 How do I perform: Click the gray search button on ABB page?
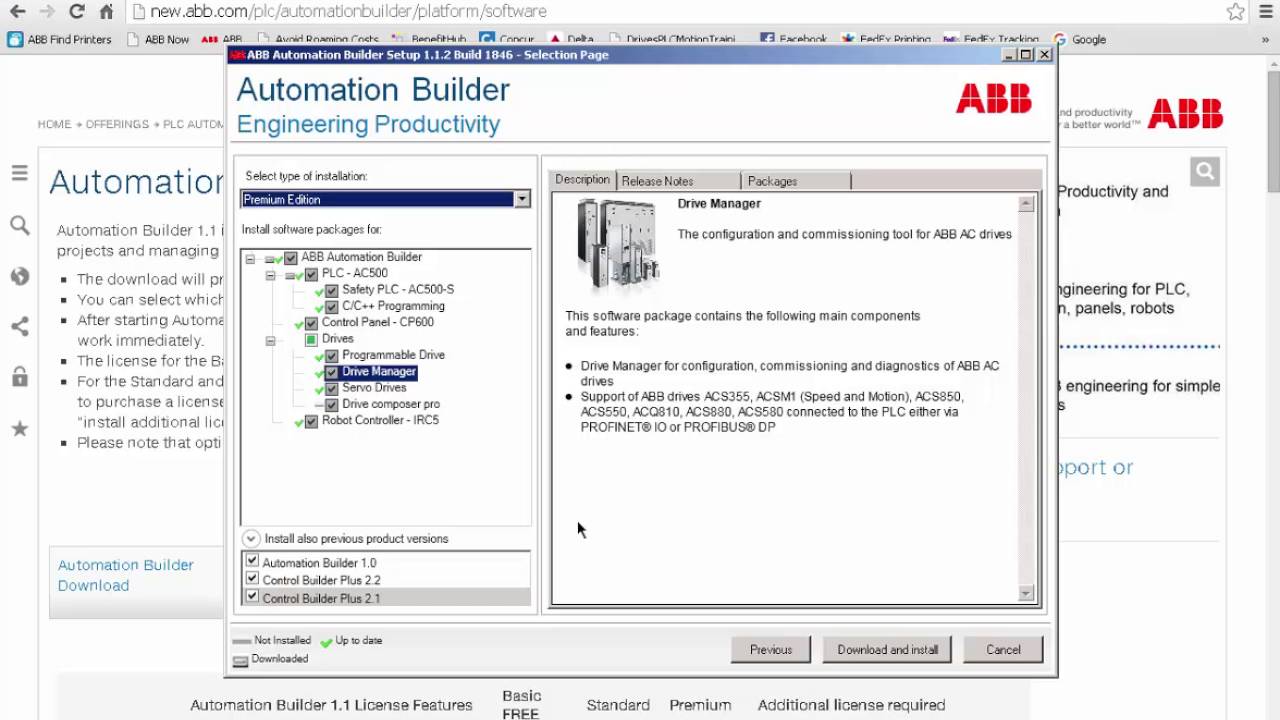coord(1205,172)
